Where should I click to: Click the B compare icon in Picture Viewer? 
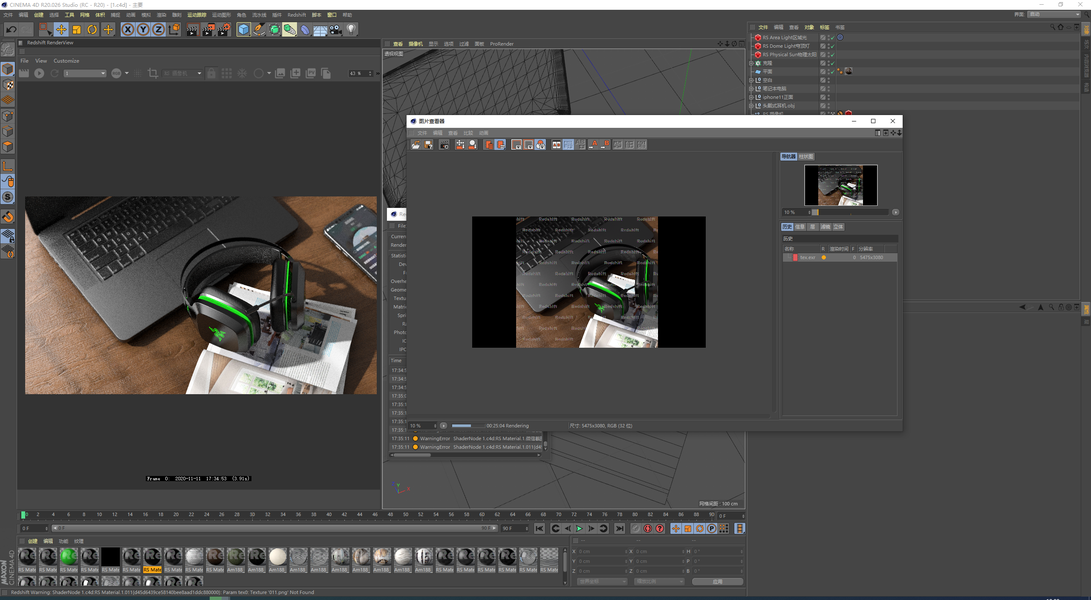605,144
